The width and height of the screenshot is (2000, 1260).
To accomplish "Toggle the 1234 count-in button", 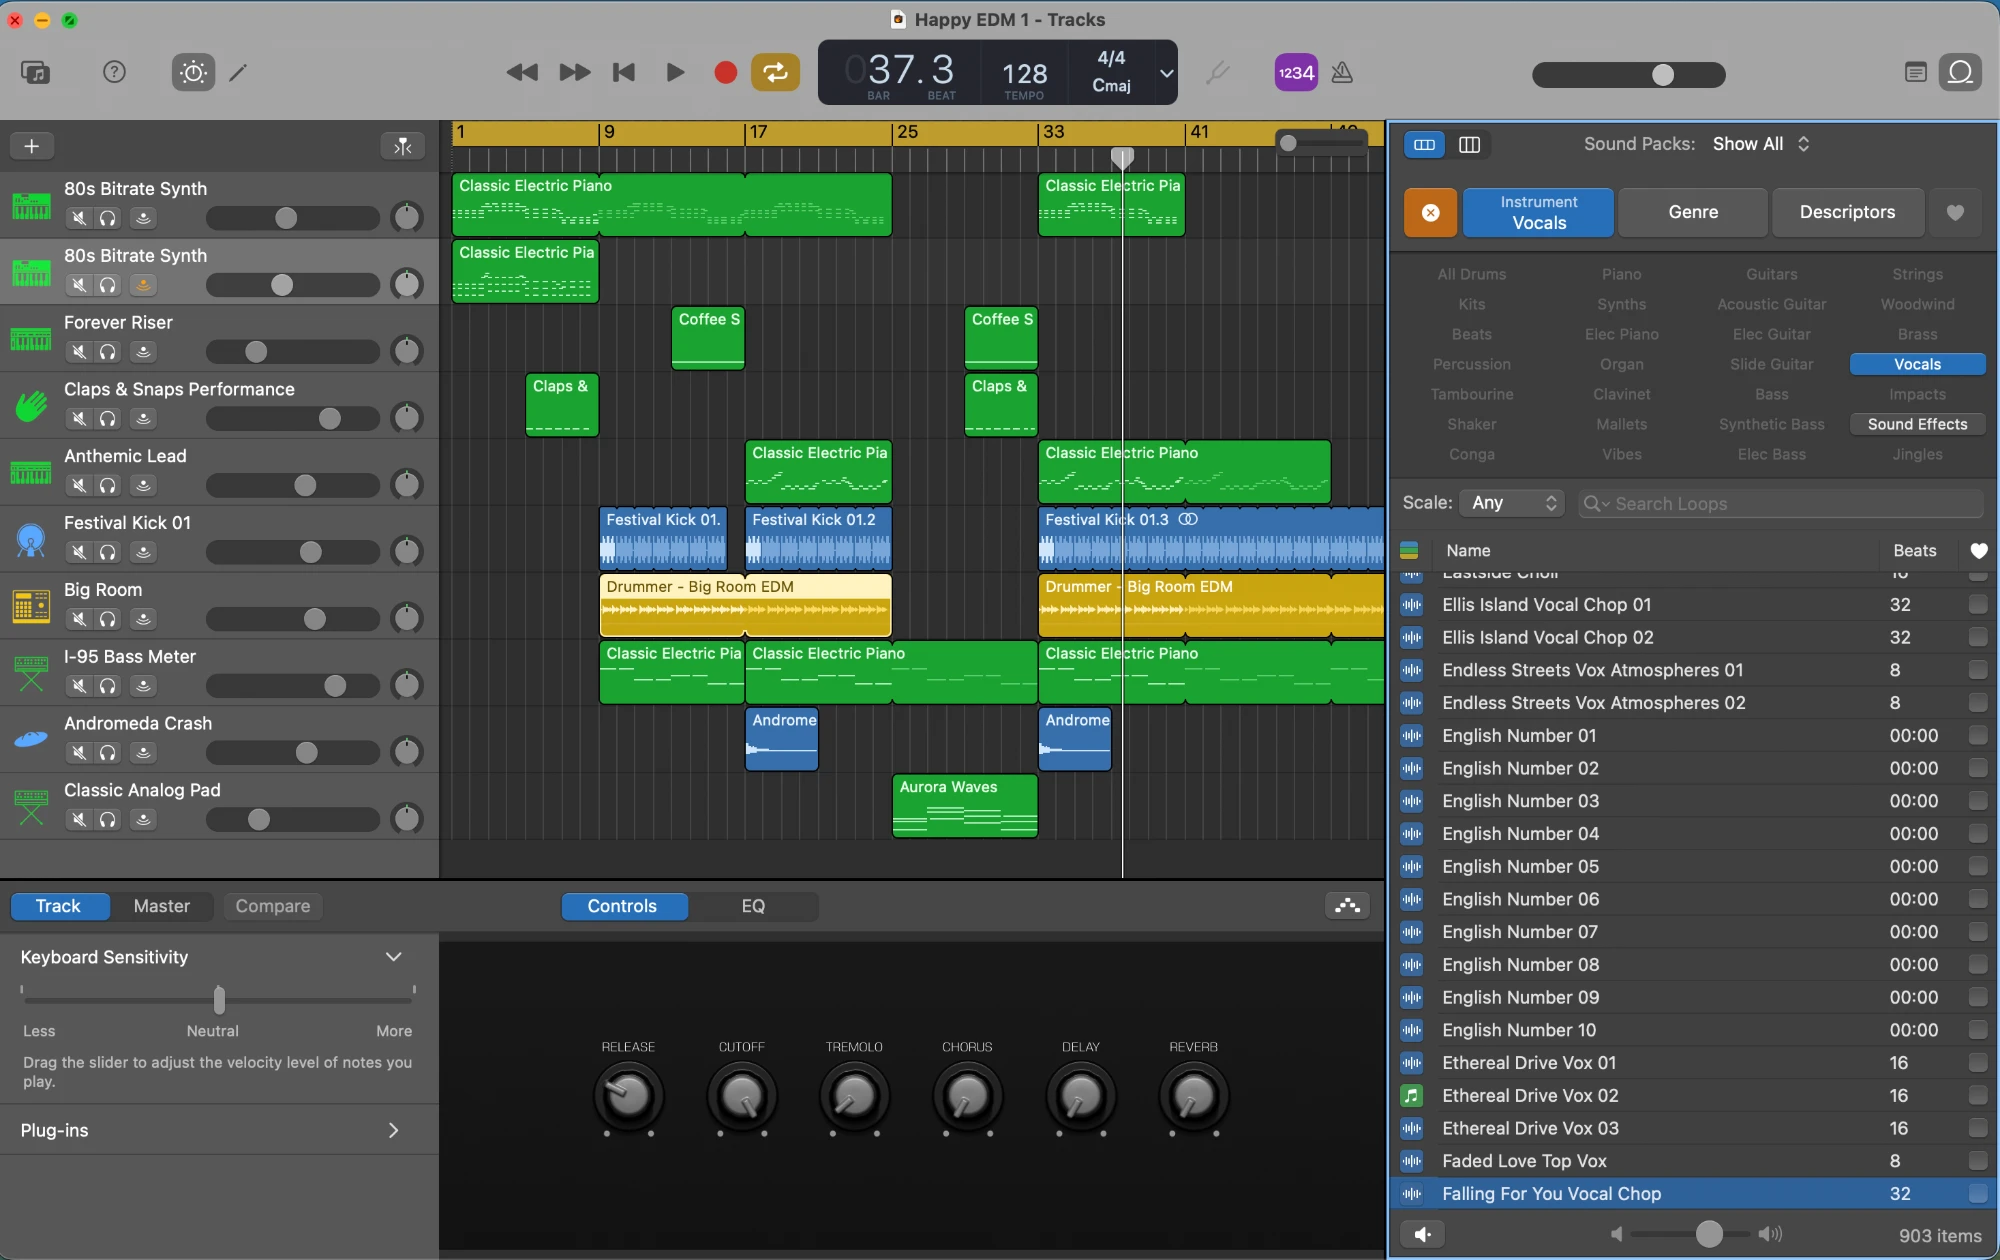I will coord(1296,72).
